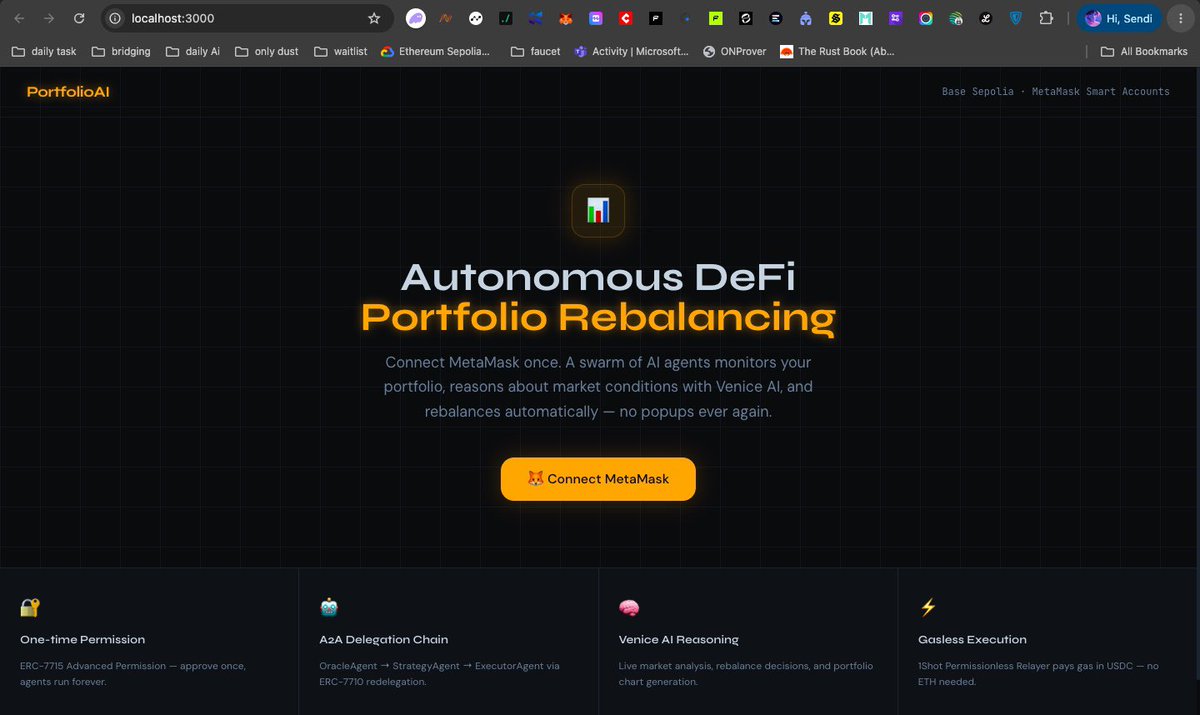Click the Gasless Execution heading
The height and width of the screenshot is (715, 1200).
click(x=972, y=639)
